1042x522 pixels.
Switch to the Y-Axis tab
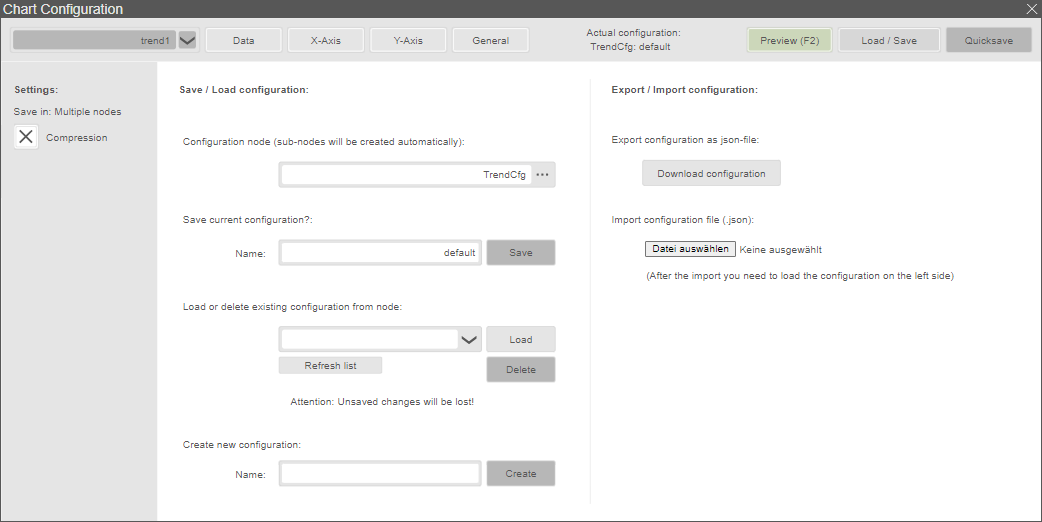[408, 41]
